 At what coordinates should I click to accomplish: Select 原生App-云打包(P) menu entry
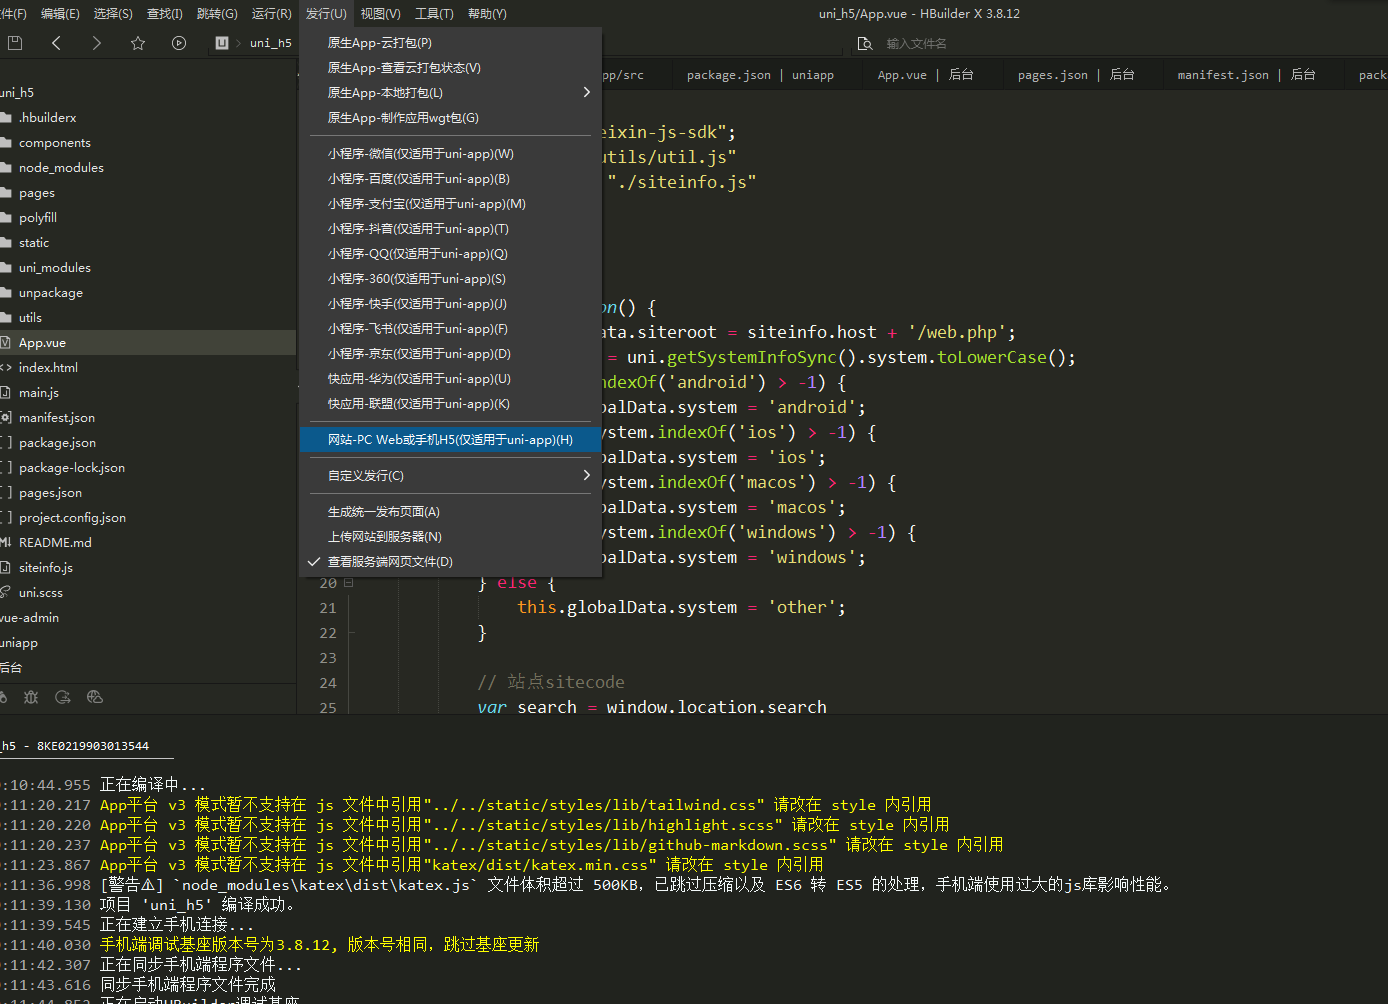coord(451,43)
